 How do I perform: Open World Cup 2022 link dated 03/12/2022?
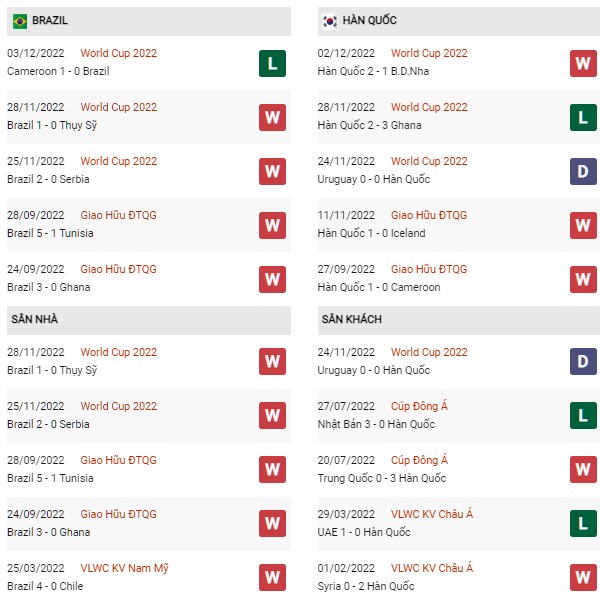click(x=119, y=53)
